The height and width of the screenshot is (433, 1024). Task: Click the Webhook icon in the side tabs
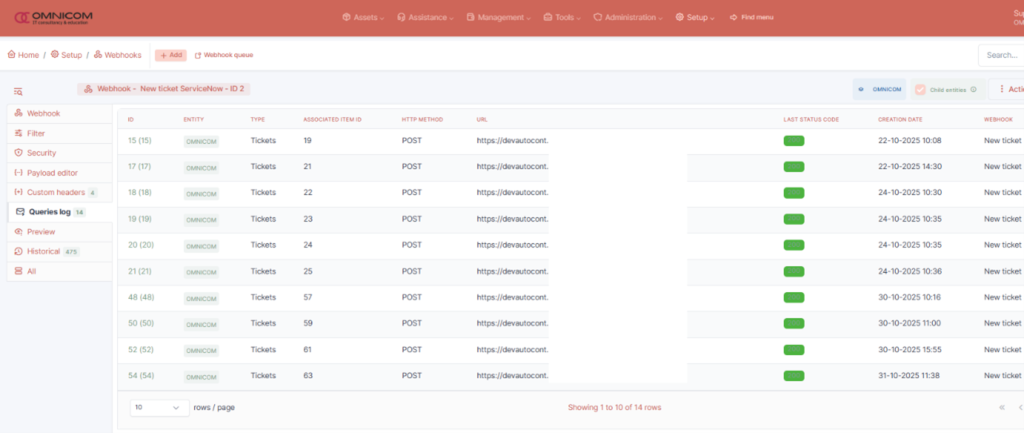(x=19, y=114)
